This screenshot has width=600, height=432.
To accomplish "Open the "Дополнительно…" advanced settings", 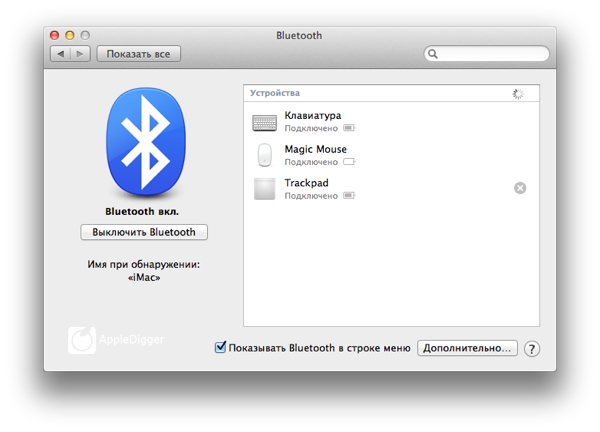I will point(467,348).
